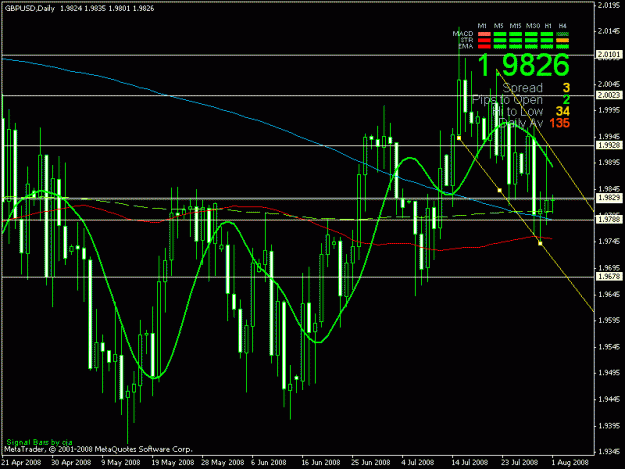Image resolution: width=625 pixels, height=469 pixels.
Task: Click the dotted MACD signal bar under H4
Action: coord(562,34)
